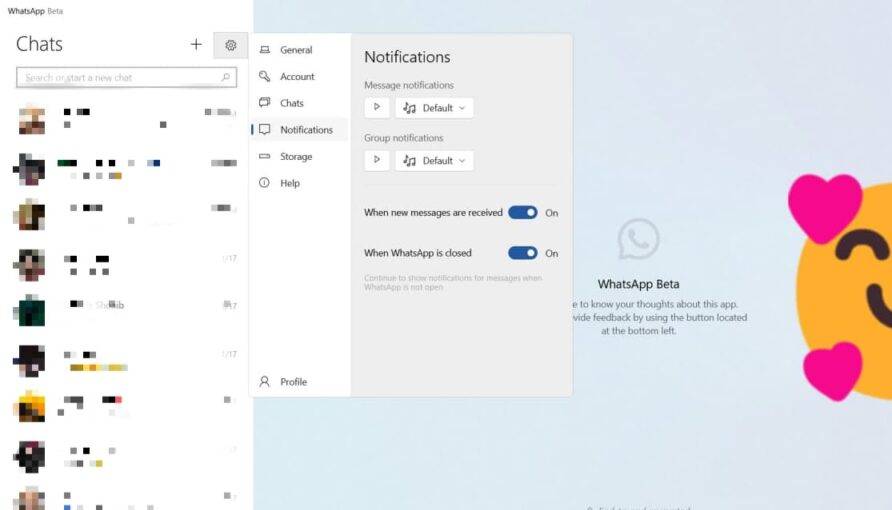Click the Chats heading

[39, 44]
